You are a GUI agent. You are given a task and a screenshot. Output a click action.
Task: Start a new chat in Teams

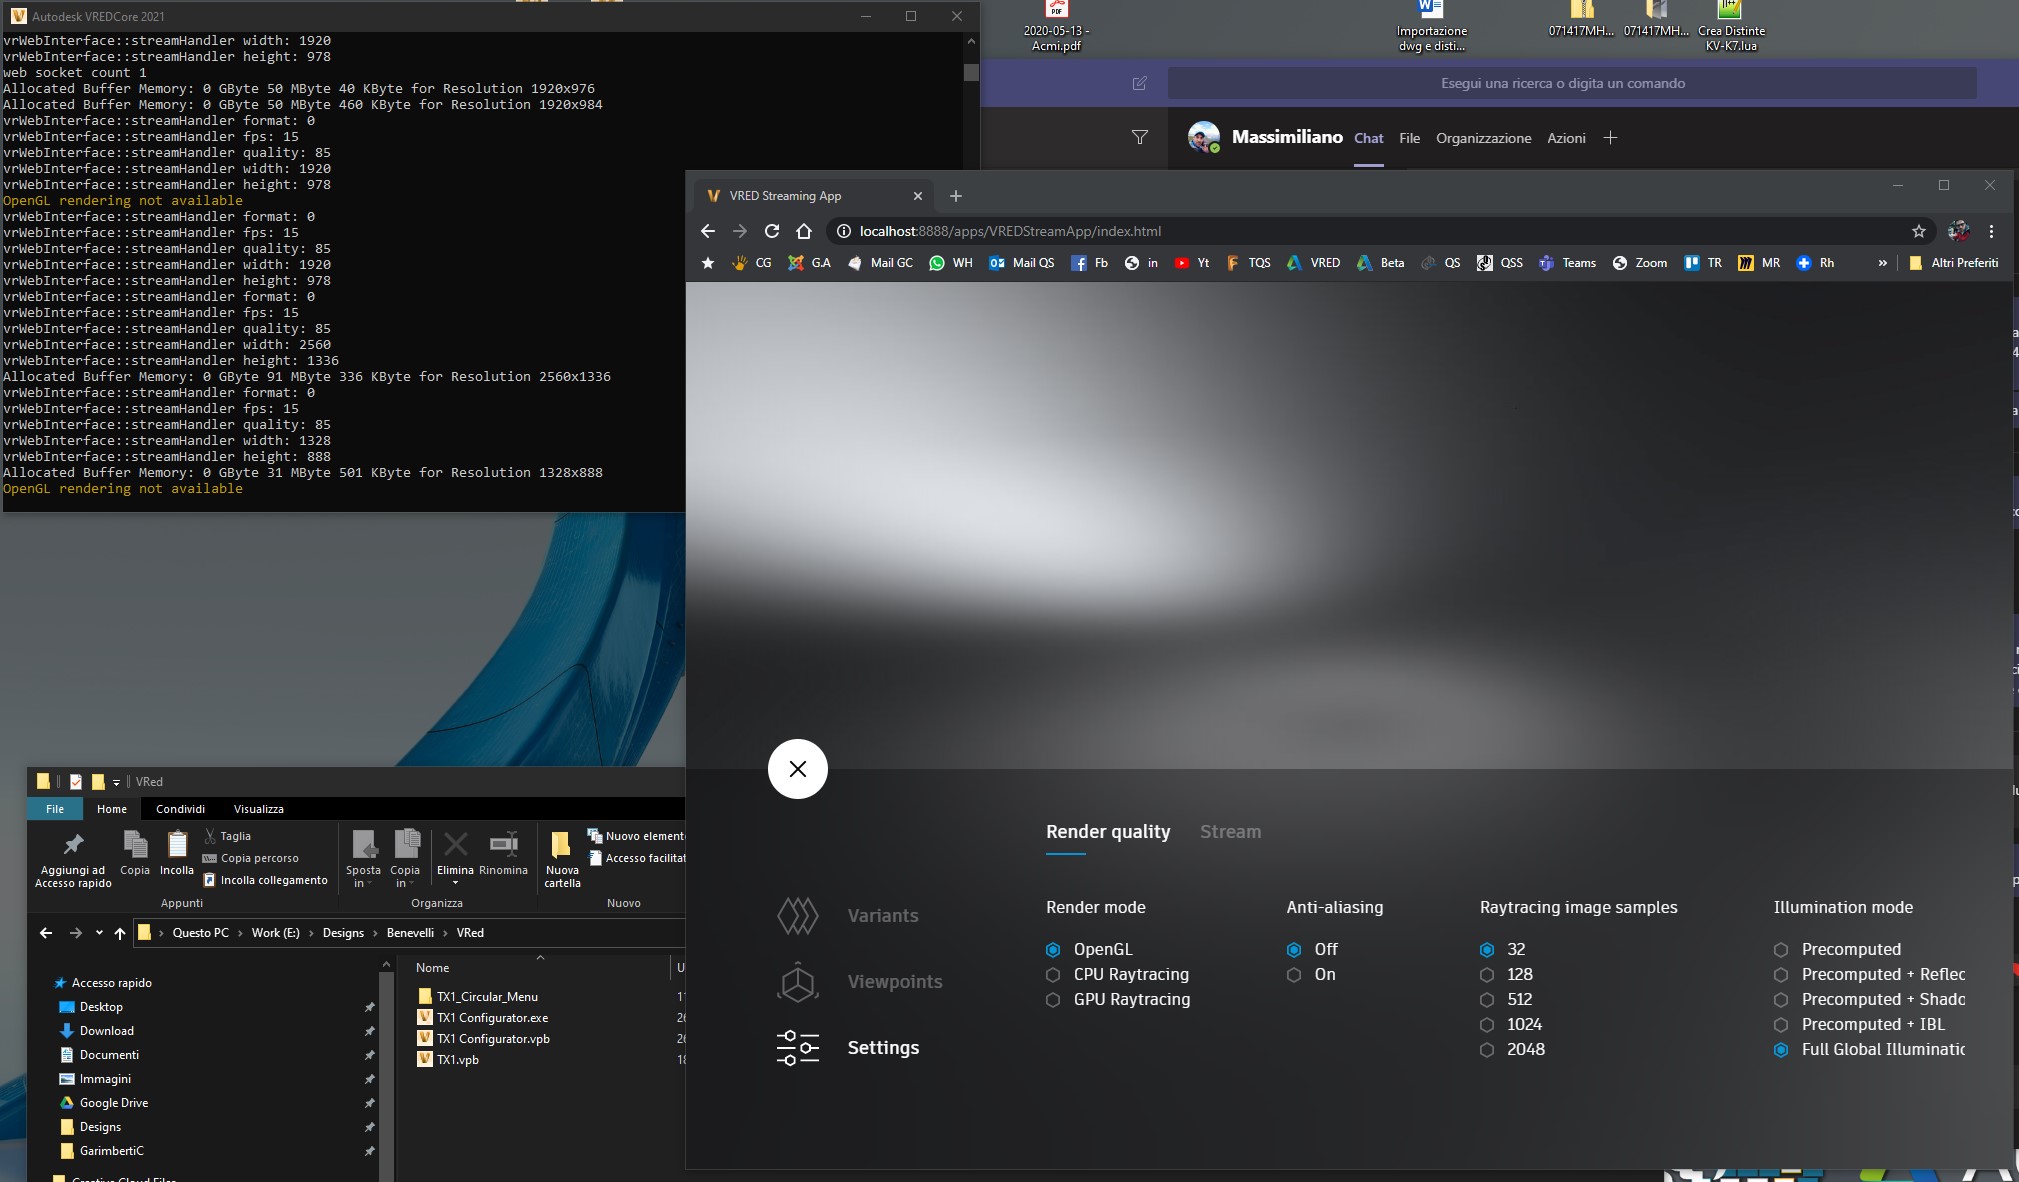coord(1139,83)
